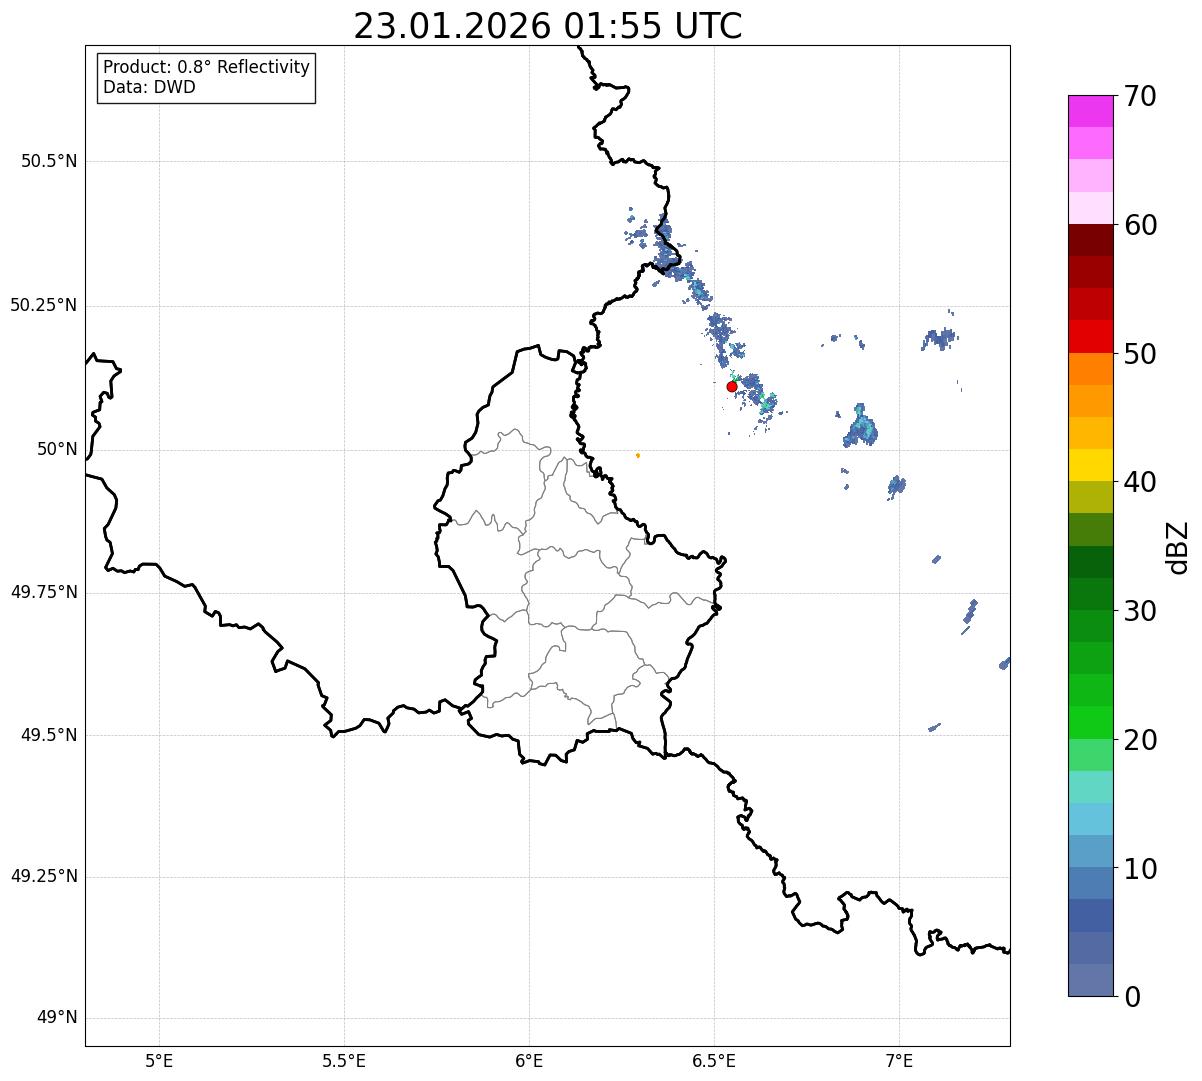Click the dark maroon colorbar swatch below 60
Viewport: 1202px width, 1081px height.
click(1090, 240)
